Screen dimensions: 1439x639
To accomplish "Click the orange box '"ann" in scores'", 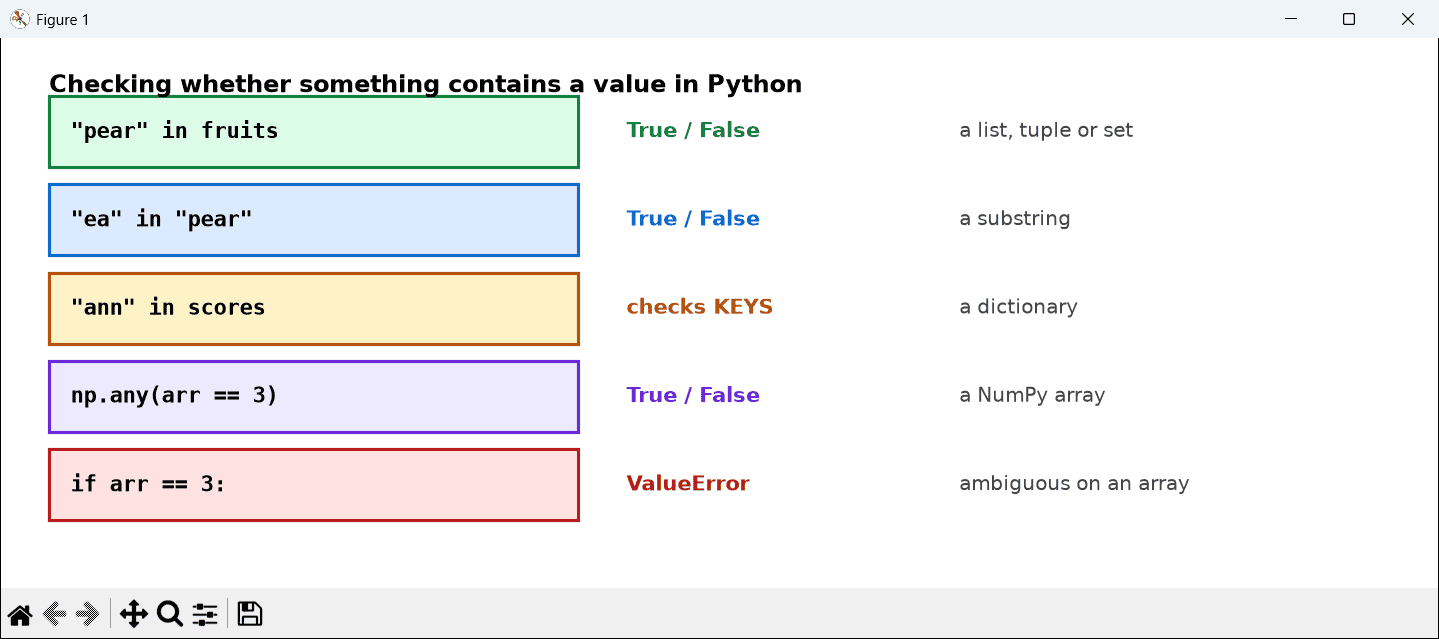I will [314, 308].
